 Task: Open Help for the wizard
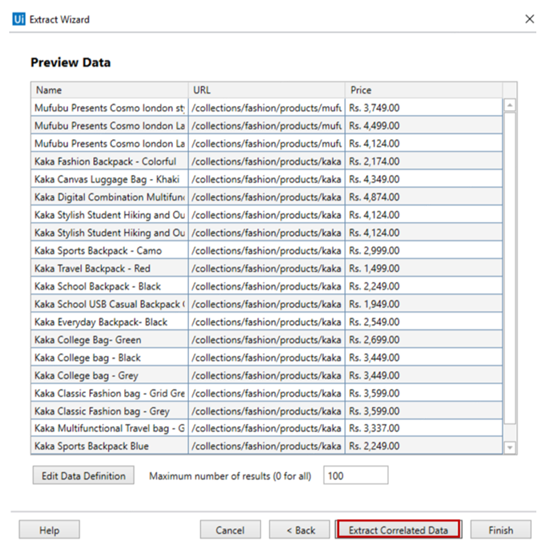[49, 530]
